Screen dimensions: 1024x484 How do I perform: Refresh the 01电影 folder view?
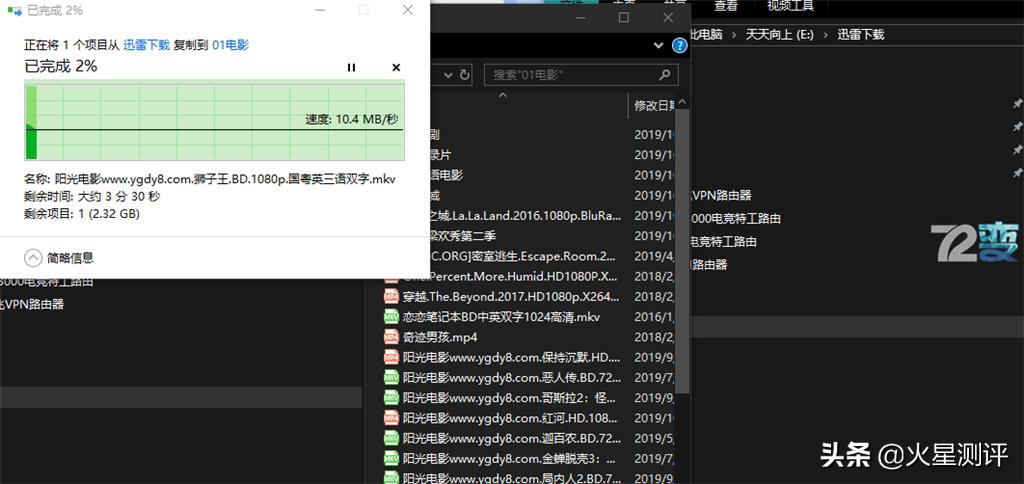(x=465, y=75)
